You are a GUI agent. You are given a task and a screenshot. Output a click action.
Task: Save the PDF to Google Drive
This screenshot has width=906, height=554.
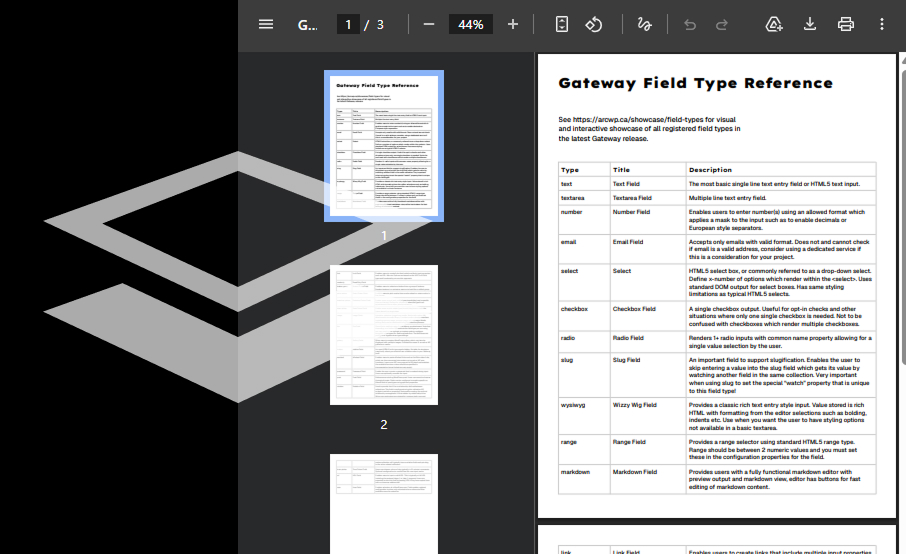click(x=774, y=24)
